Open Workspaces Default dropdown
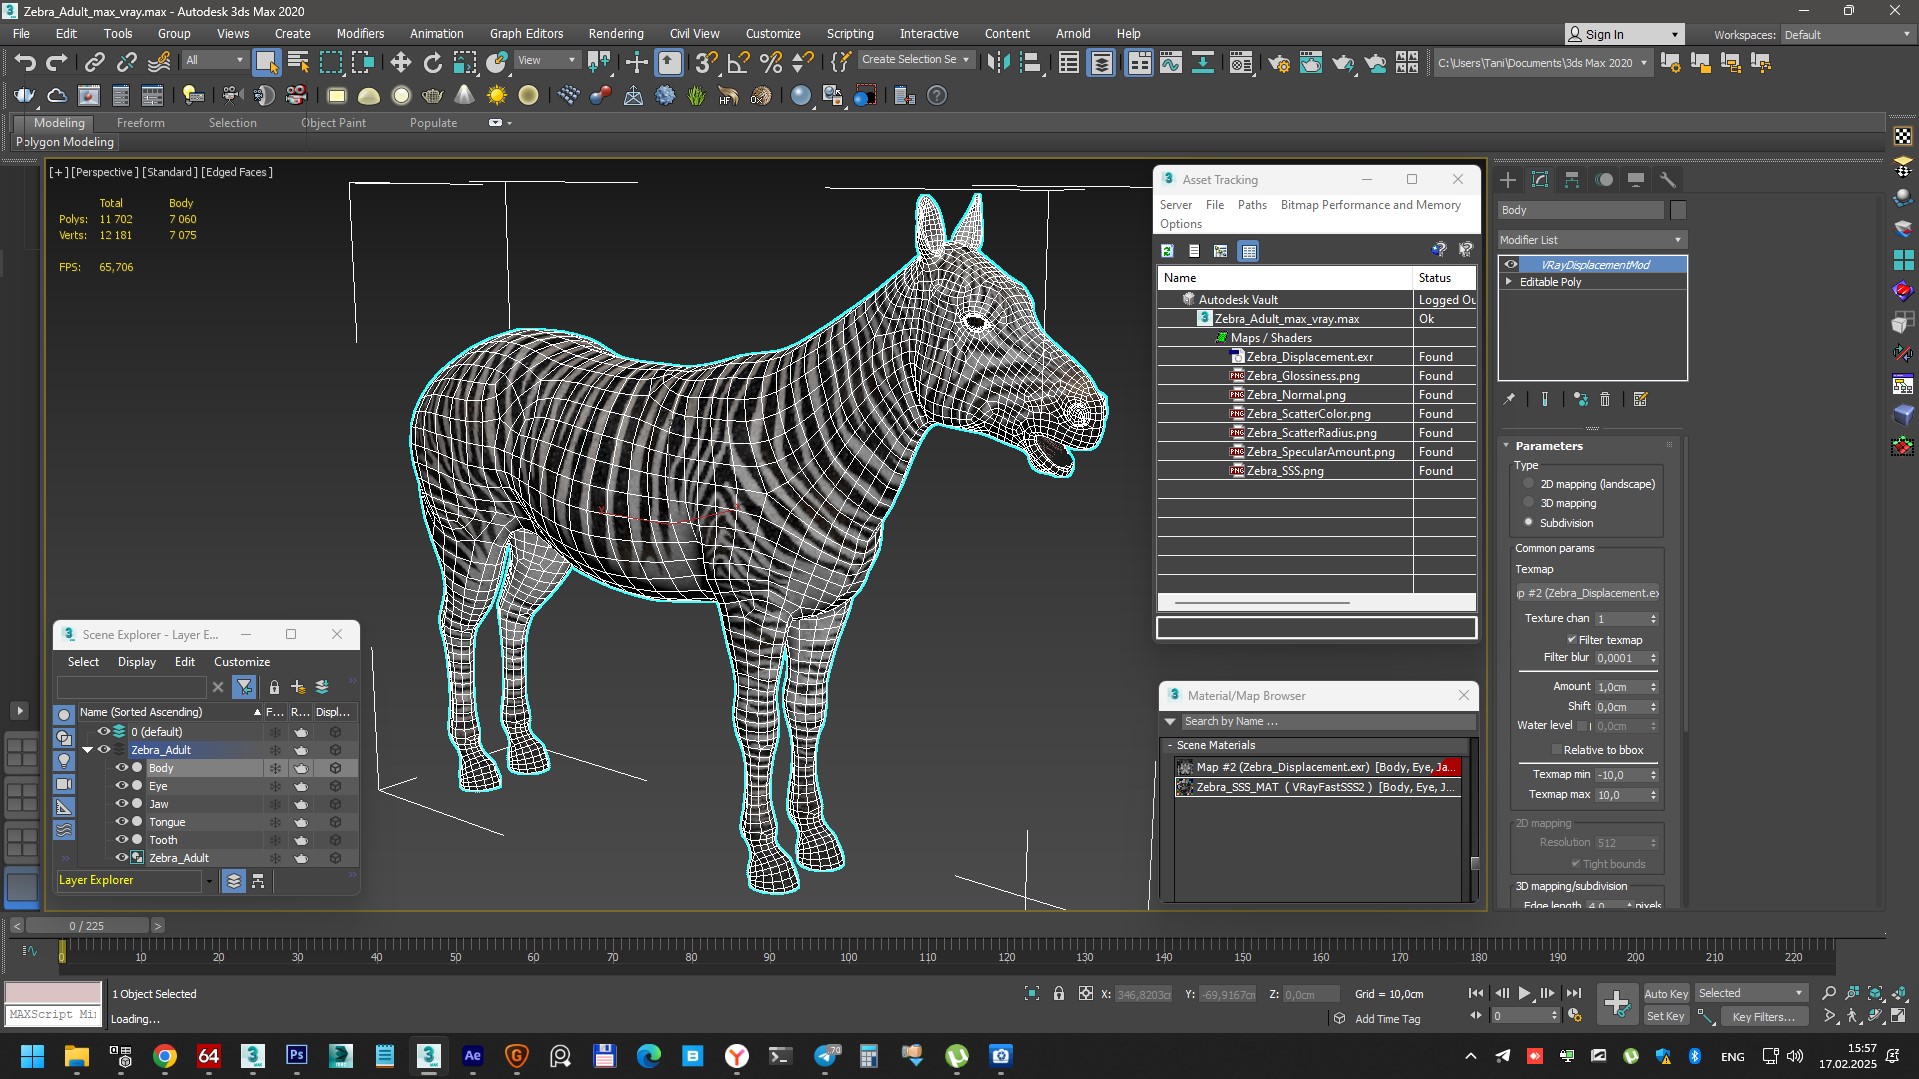1919x1079 pixels. 1846,34
